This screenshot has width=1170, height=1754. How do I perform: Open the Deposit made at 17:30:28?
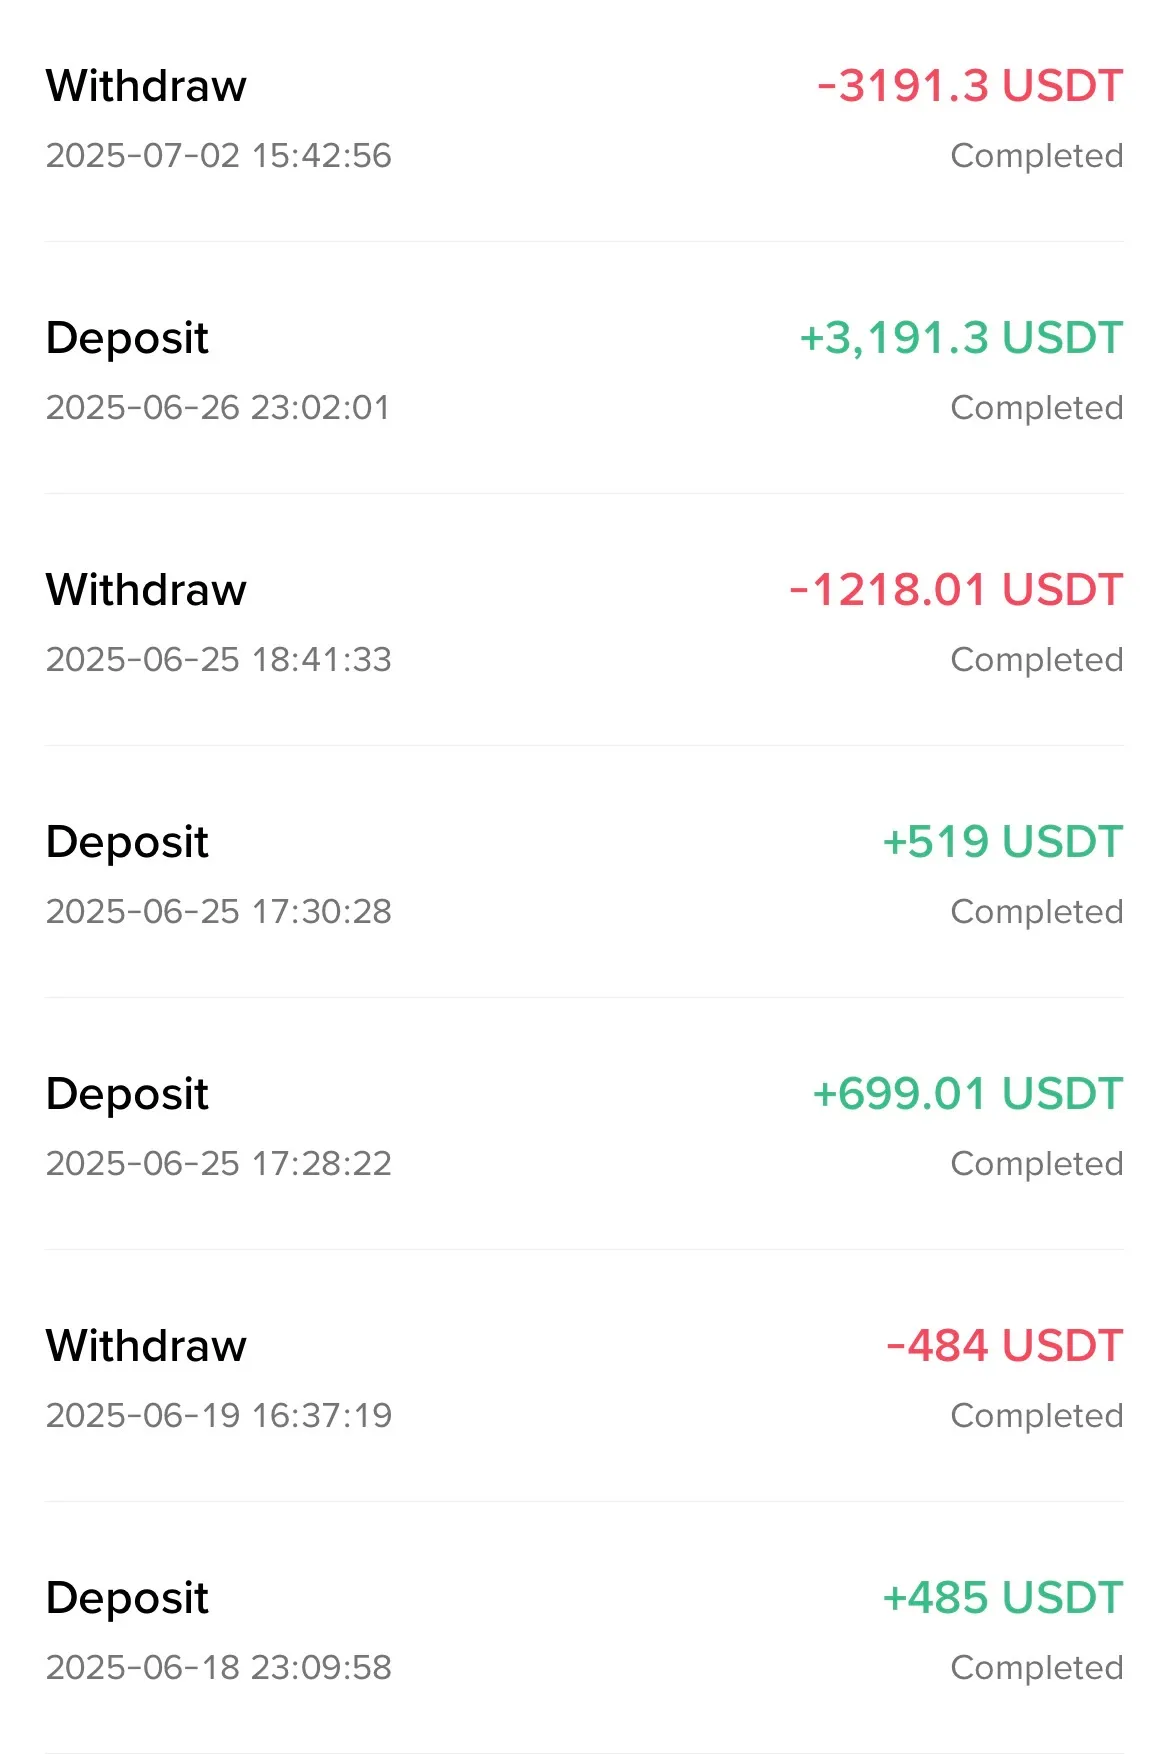[x=585, y=872]
